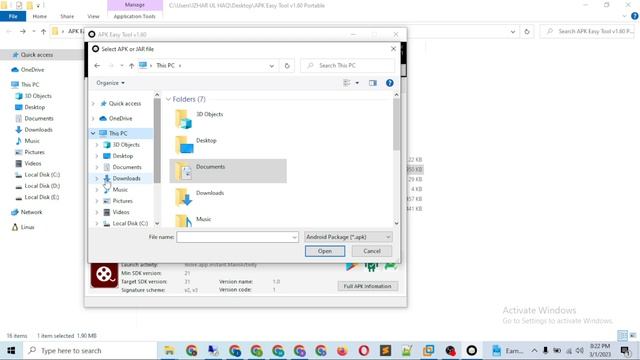Open the dialog help icon
The image size is (640, 360).
pos(390,83)
